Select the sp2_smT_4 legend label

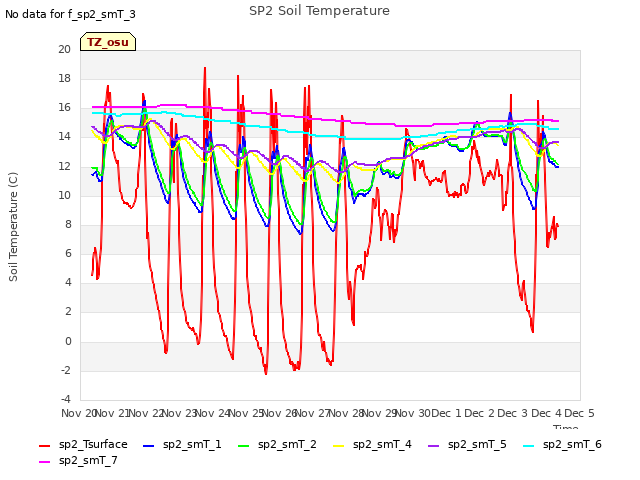382,444
